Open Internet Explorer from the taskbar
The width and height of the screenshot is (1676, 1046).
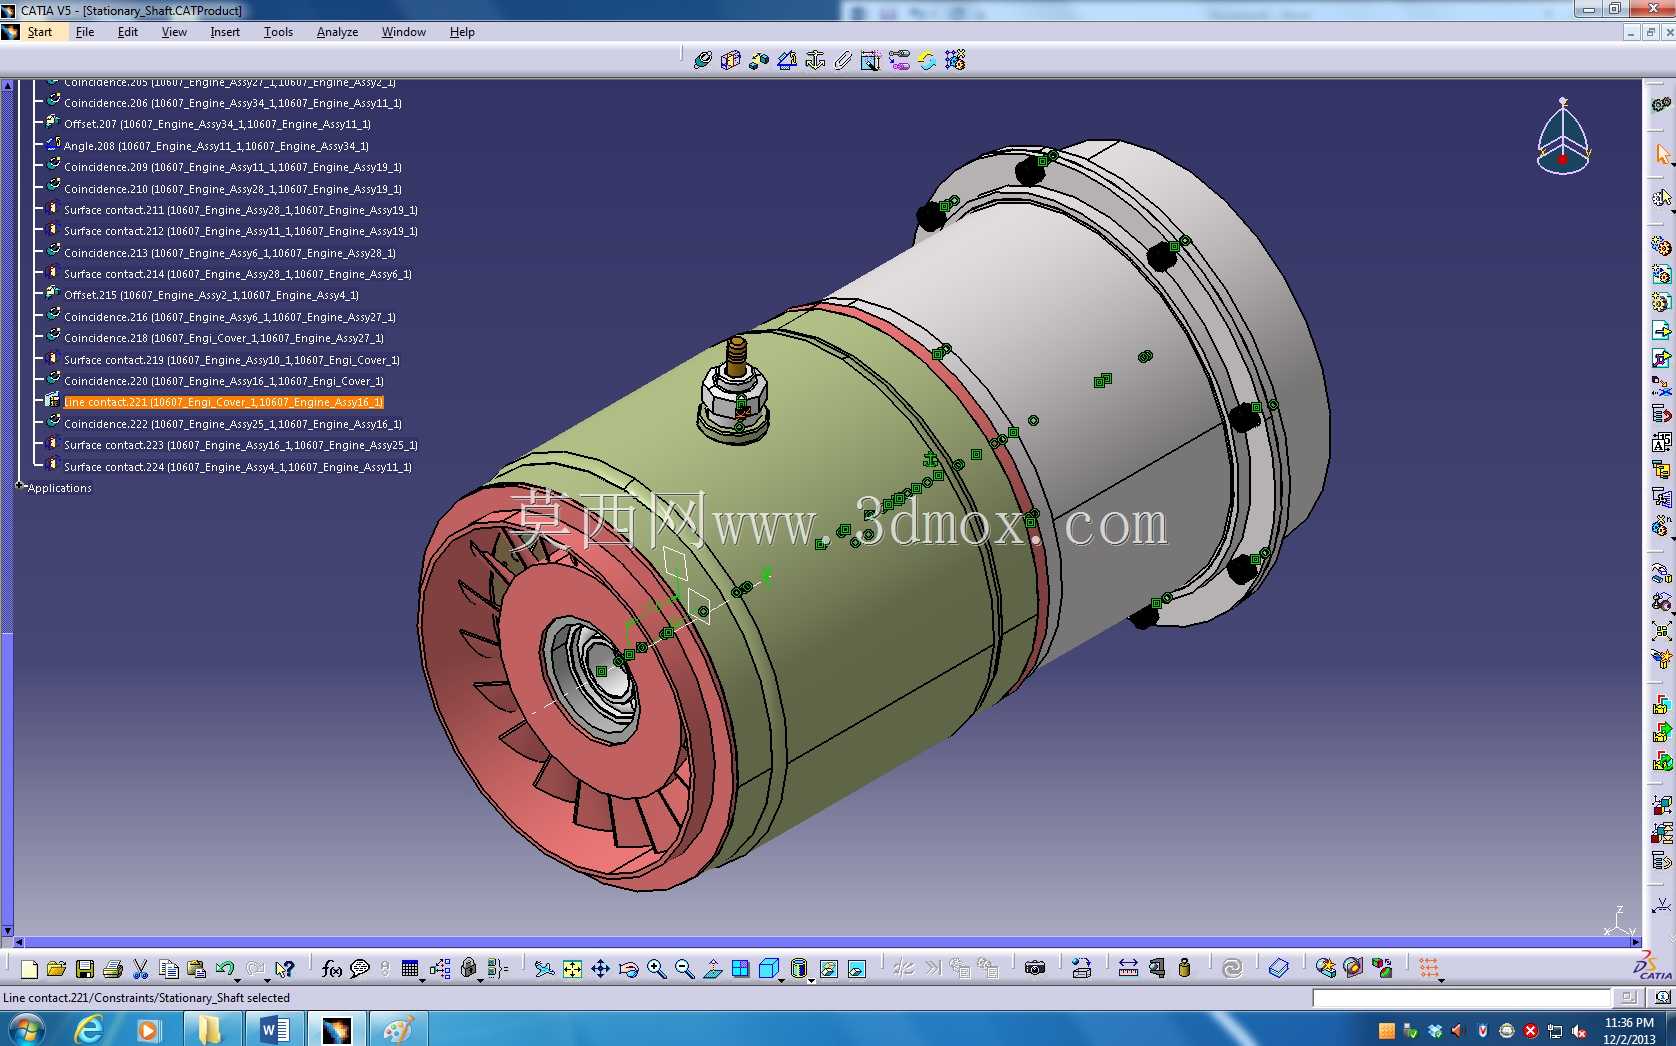(x=89, y=1029)
